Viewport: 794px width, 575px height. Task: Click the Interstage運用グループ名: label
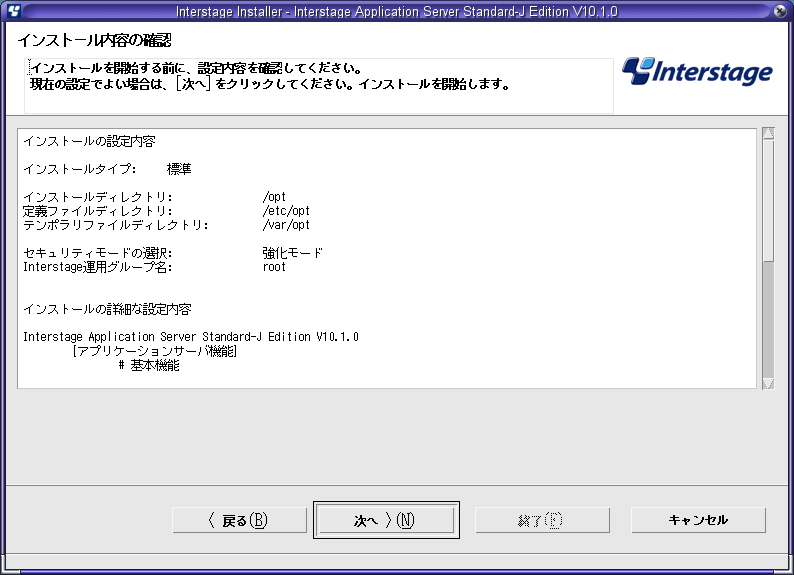tap(98, 267)
